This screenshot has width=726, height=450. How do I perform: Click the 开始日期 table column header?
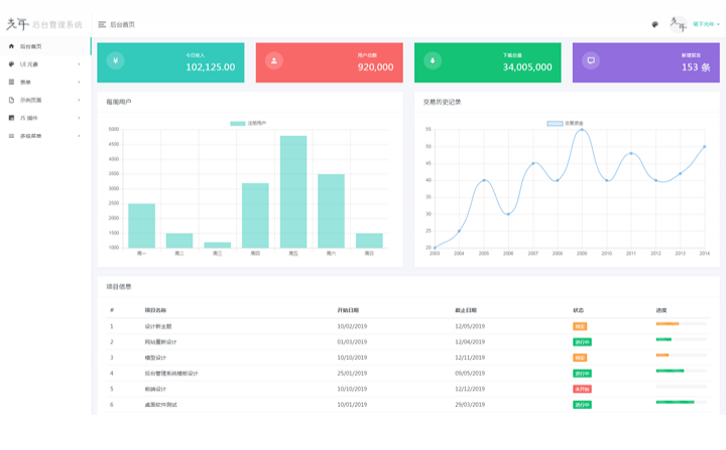(348, 310)
